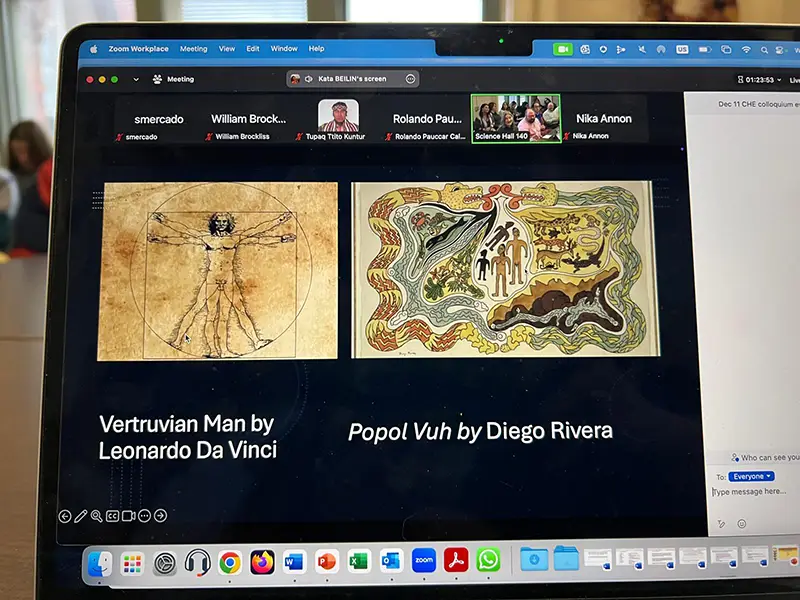Select the pen annotation tool
The image size is (800, 600).
point(81,516)
